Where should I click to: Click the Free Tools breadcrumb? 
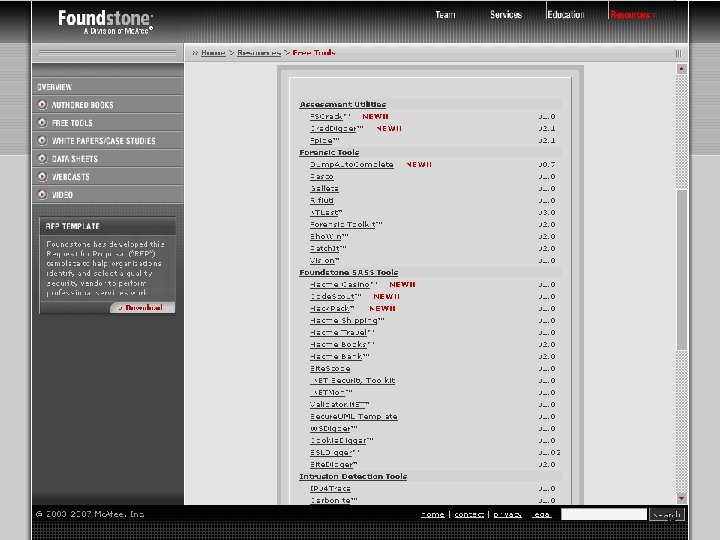(x=314, y=53)
